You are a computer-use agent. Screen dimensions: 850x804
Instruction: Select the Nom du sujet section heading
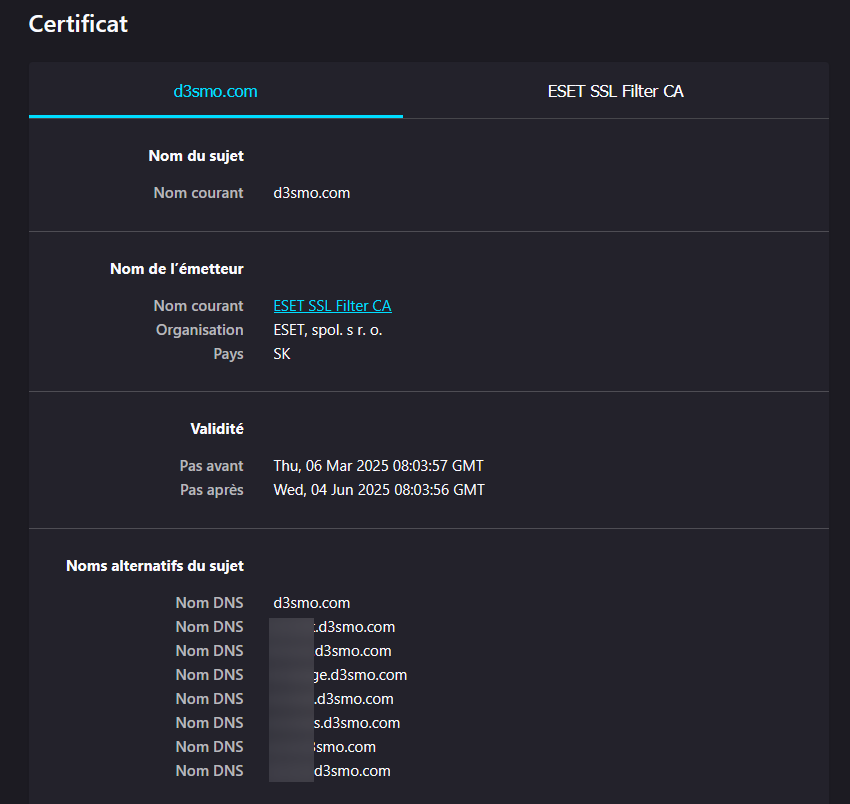click(196, 156)
